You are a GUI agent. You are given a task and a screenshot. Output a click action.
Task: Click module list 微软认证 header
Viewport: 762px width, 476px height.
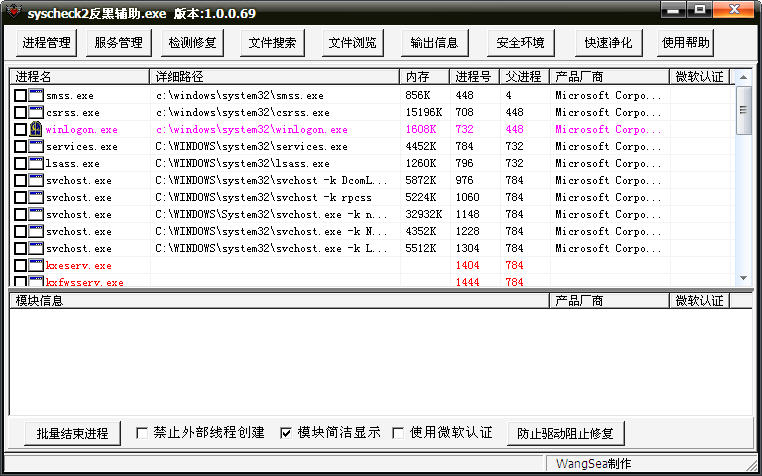point(700,300)
